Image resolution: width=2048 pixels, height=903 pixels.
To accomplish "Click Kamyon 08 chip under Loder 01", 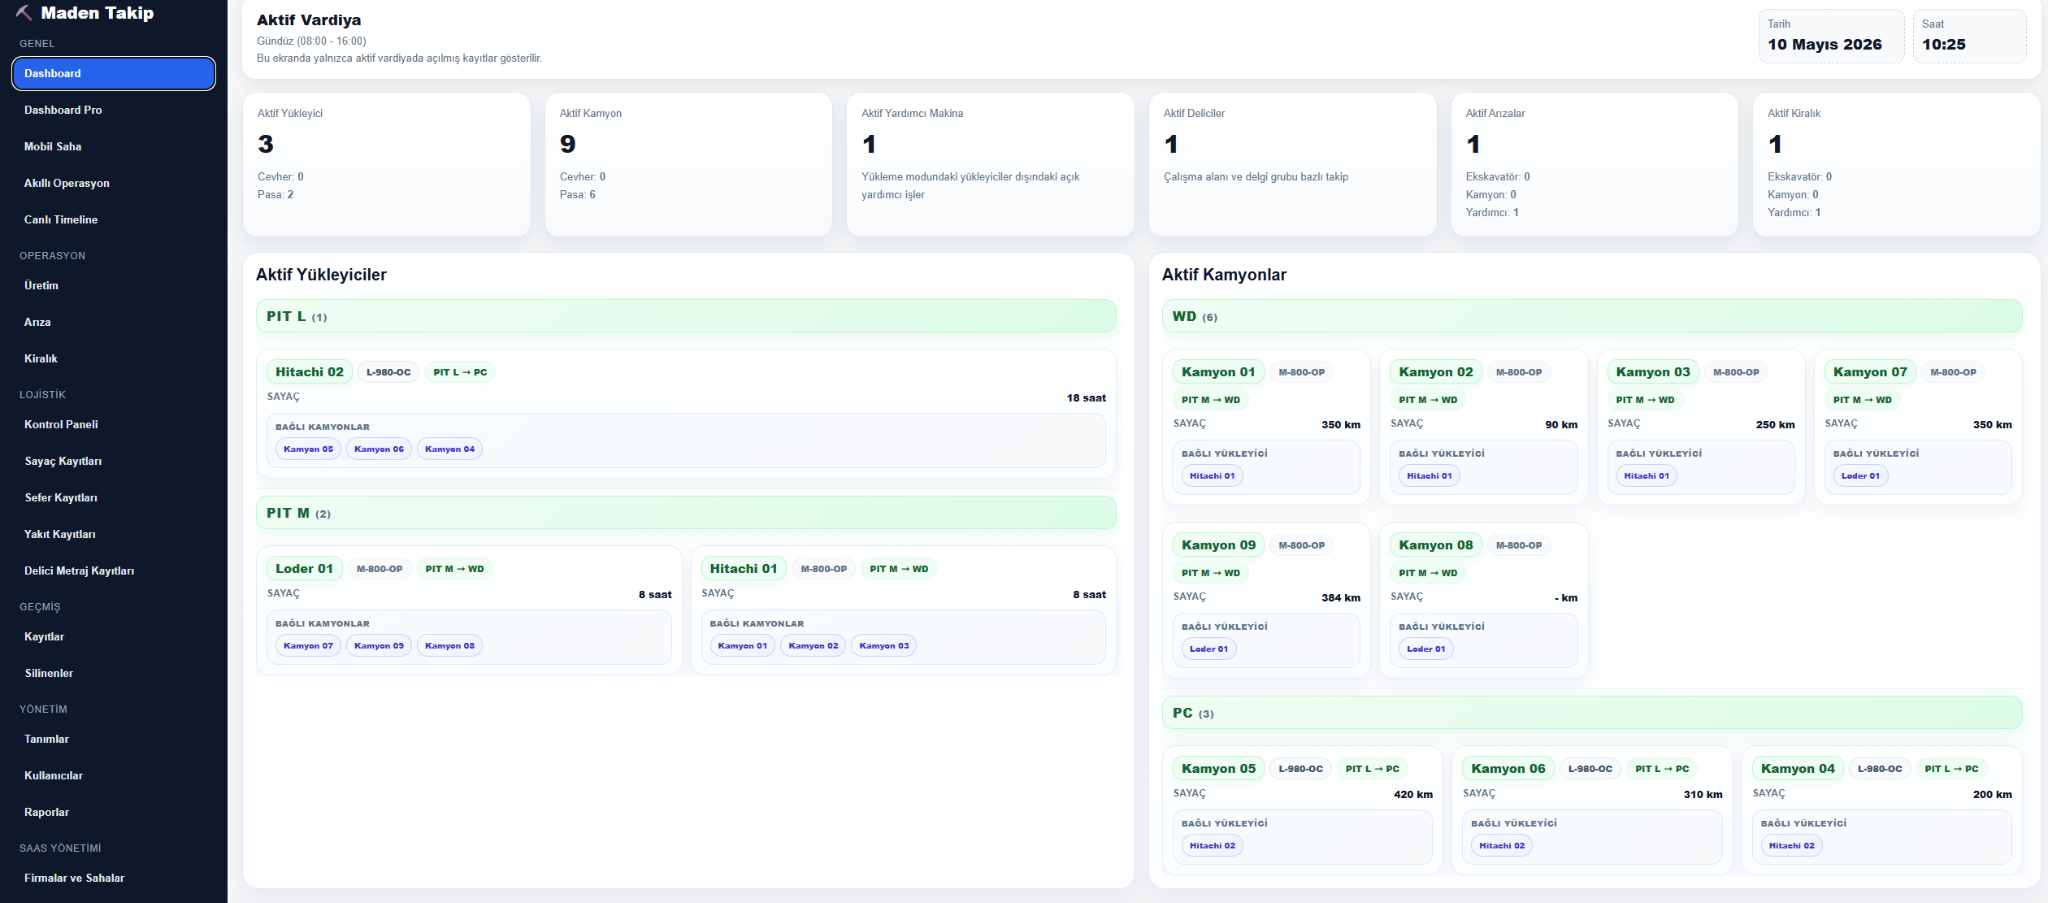I will pos(450,646).
